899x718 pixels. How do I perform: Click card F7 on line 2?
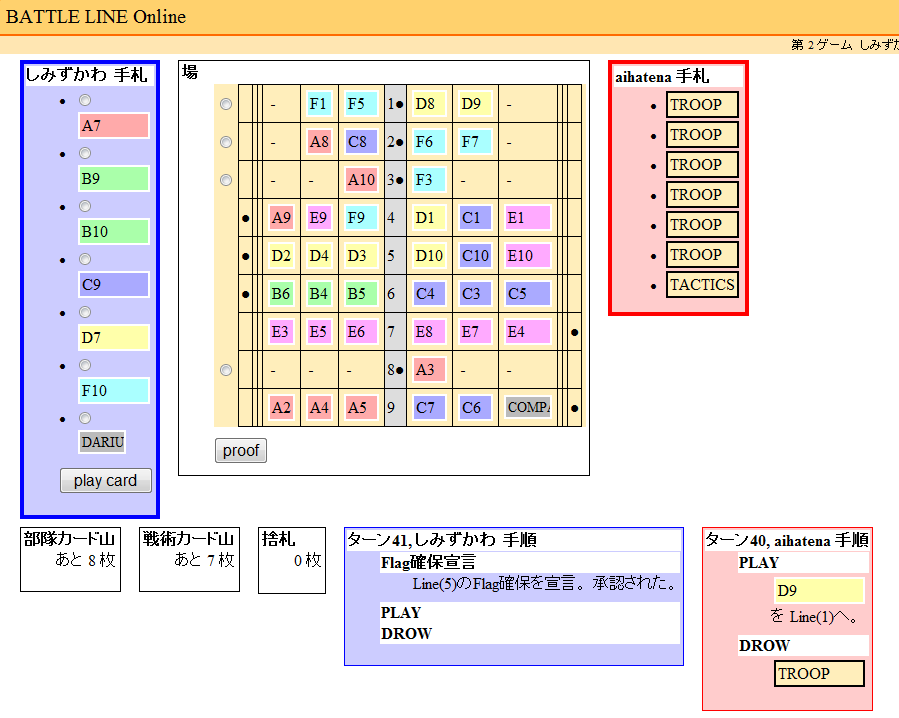475,142
